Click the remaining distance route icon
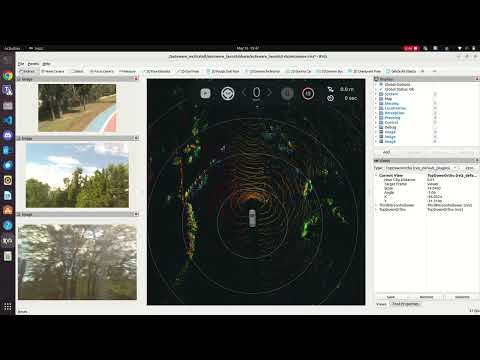Screen dimensions: 480x360 330,89
